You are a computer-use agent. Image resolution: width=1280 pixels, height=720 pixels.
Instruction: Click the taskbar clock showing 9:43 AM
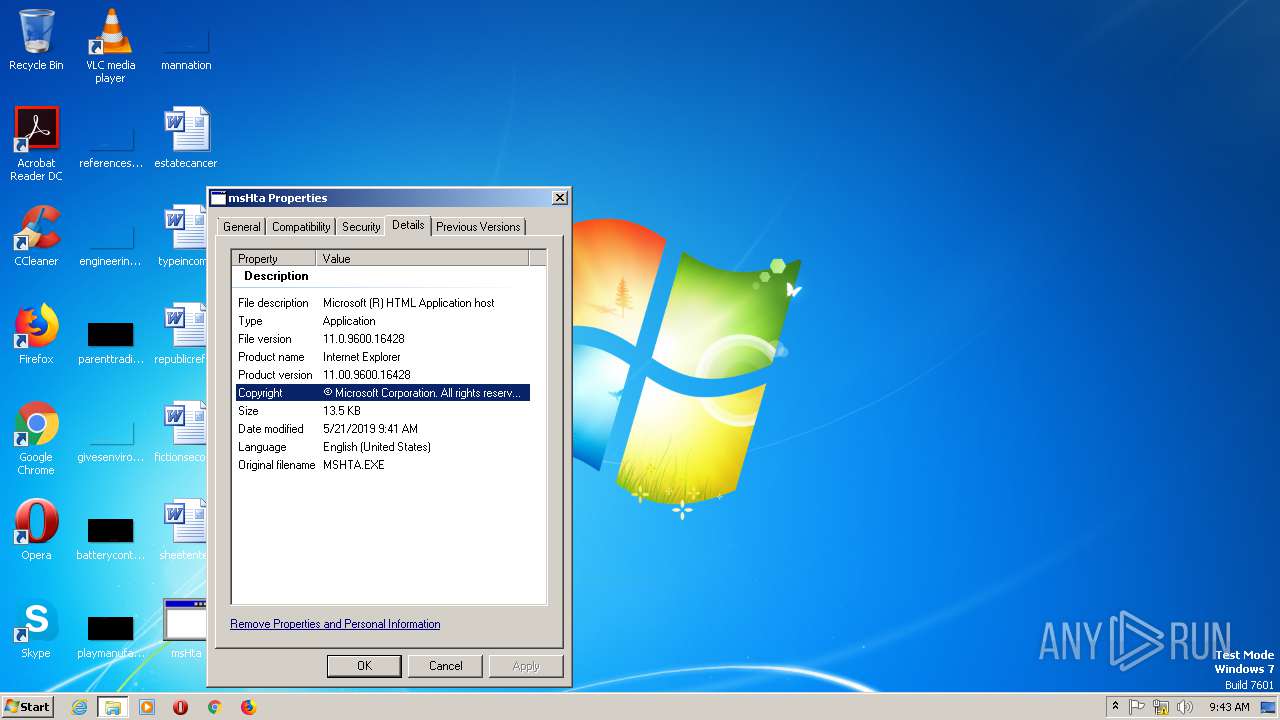(1229, 707)
